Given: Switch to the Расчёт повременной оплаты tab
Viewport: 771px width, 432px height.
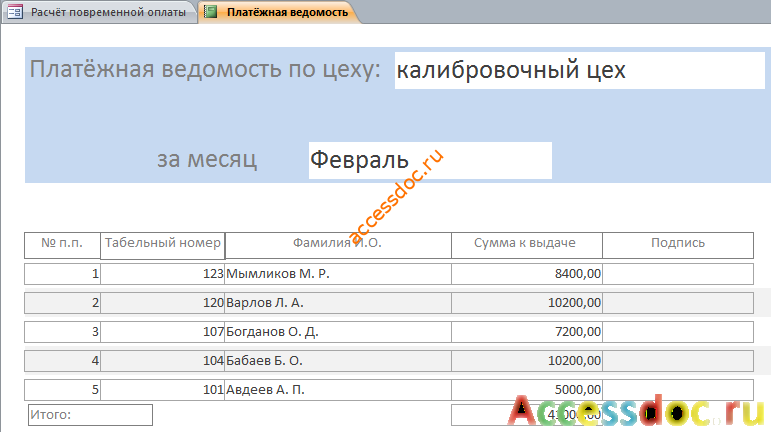Looking at the screenshot, I should coord(100,12).
